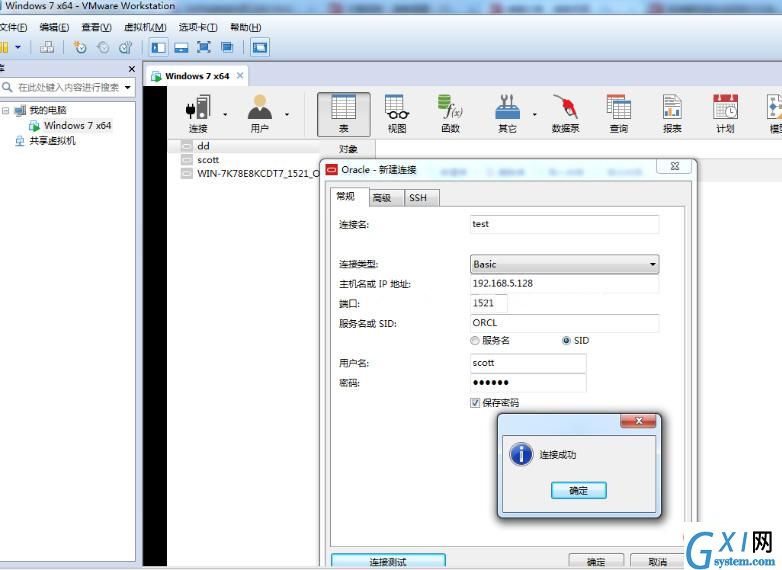Take a VMware snapshot icon

(80, 47)
